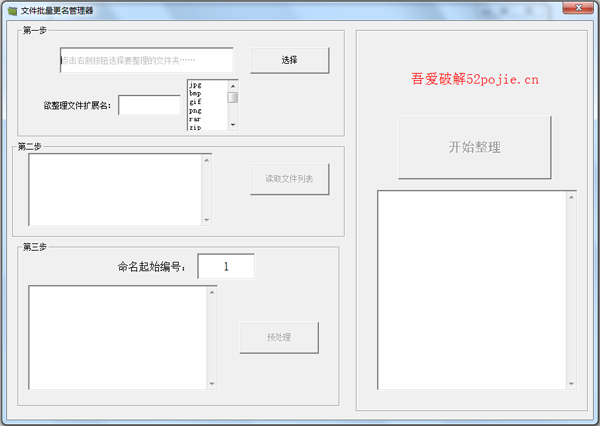Focus the 欲整理文件扩展名 text box
The width and height of the screenshot is (600, 426).
pos(149,105)
